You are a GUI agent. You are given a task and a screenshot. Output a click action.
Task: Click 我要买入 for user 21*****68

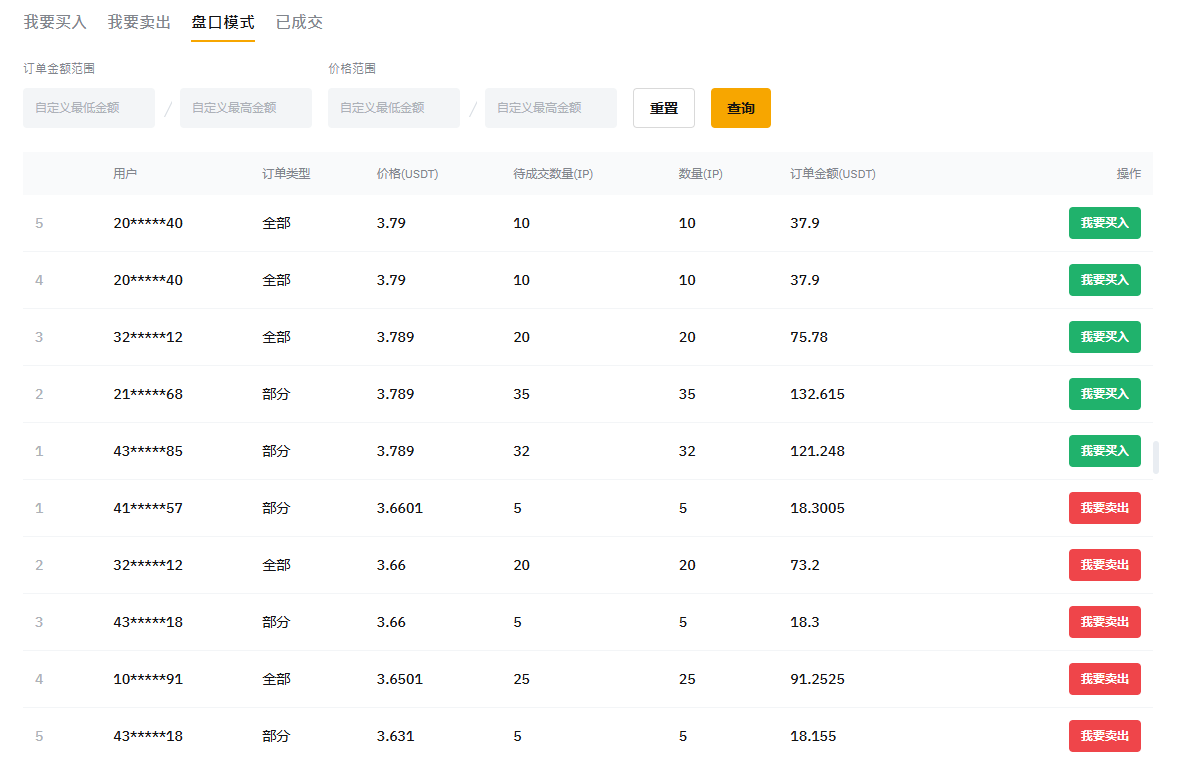(1104, 394)
